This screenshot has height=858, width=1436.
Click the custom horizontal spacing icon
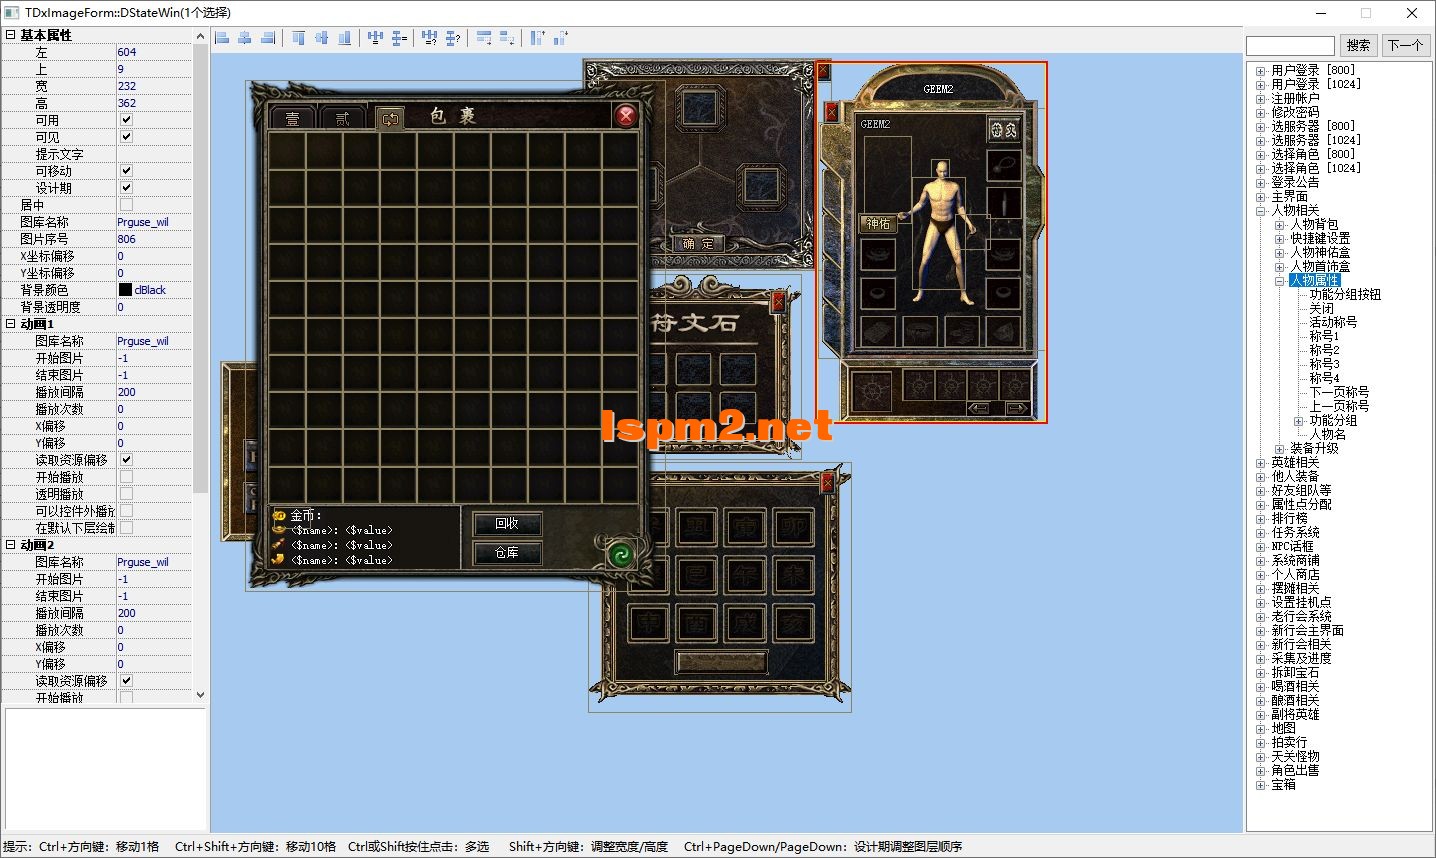(x=429, y=38)
